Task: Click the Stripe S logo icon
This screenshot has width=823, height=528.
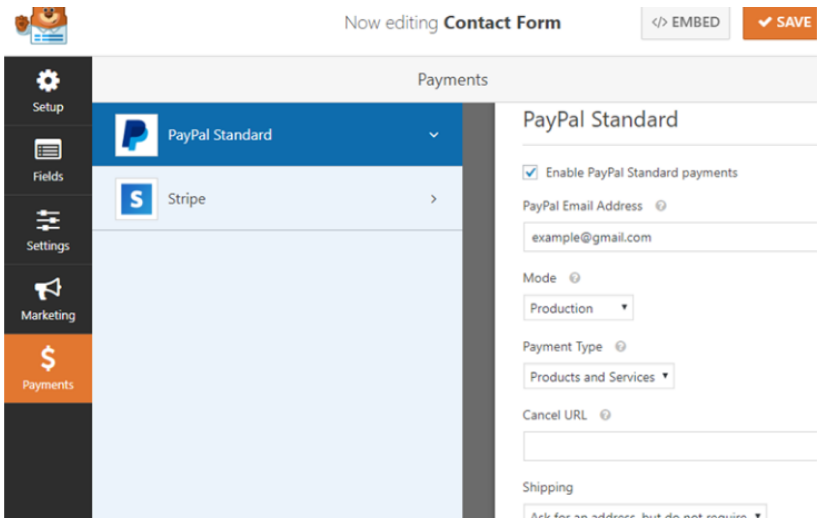Action: tap(136, 199)
